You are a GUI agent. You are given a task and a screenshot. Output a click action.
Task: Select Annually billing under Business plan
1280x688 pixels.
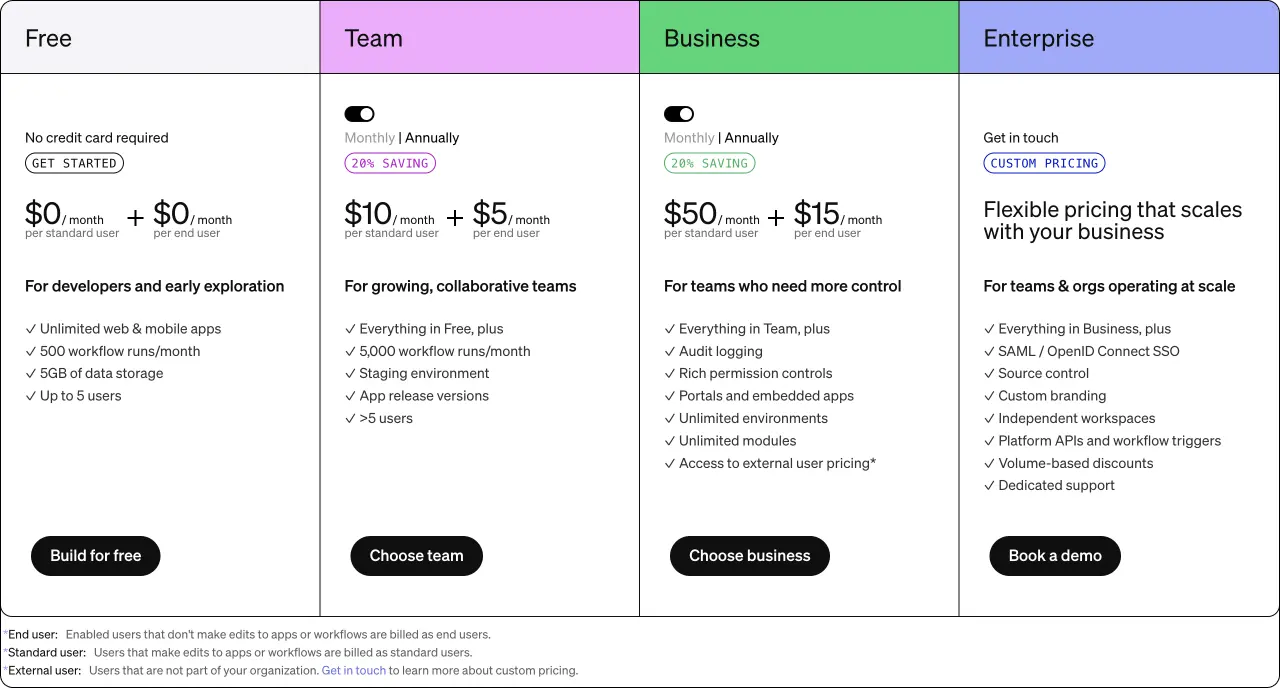[x=752, y=138]
